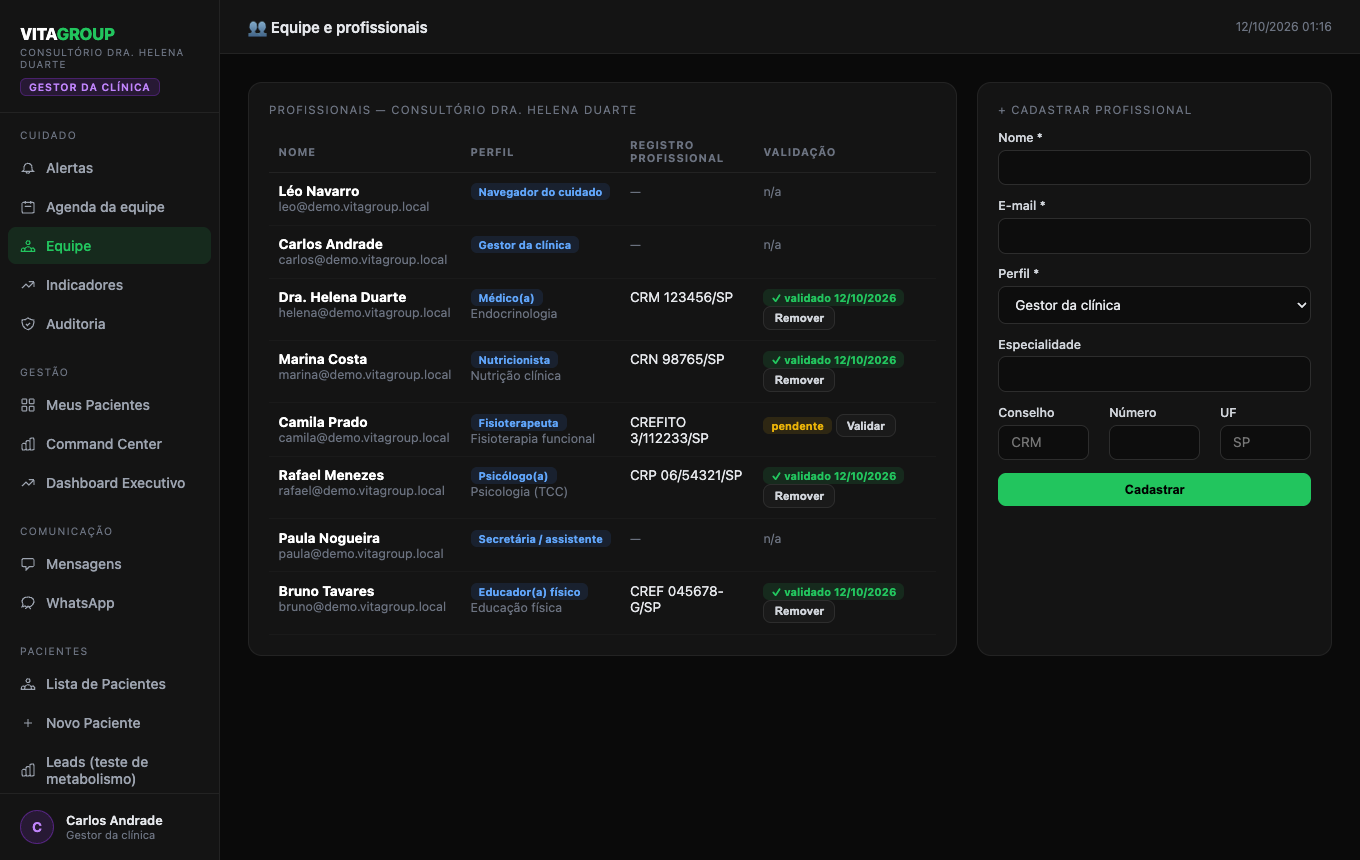Click the Meus Pacientes grid icon
The width and height of the screenshot is (1360, 860).
click(x=28, y=405)
